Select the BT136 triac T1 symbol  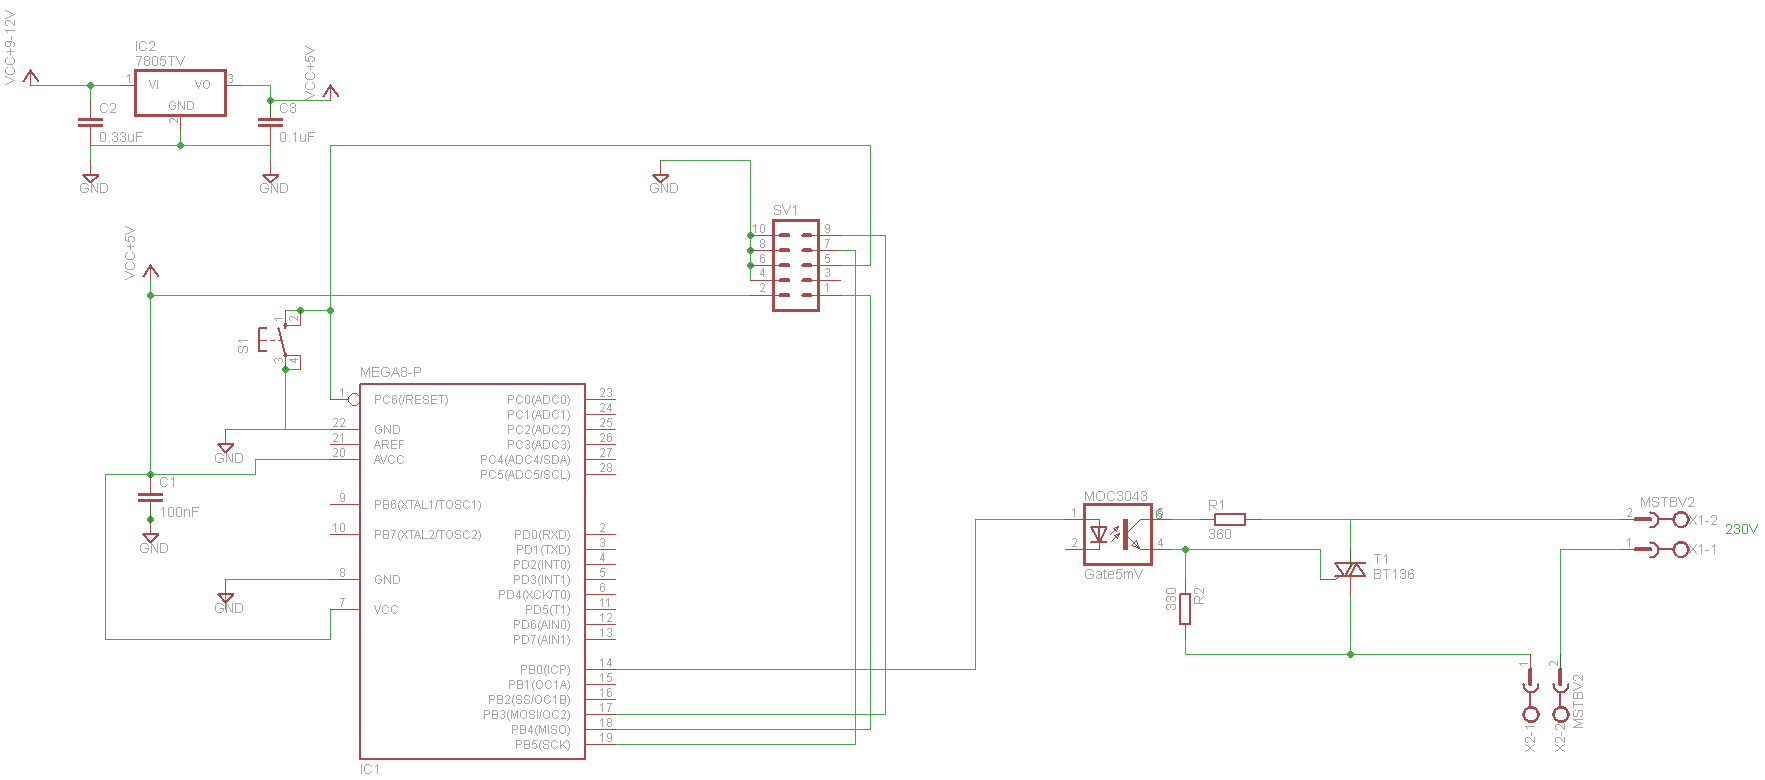coord(1351,569)
